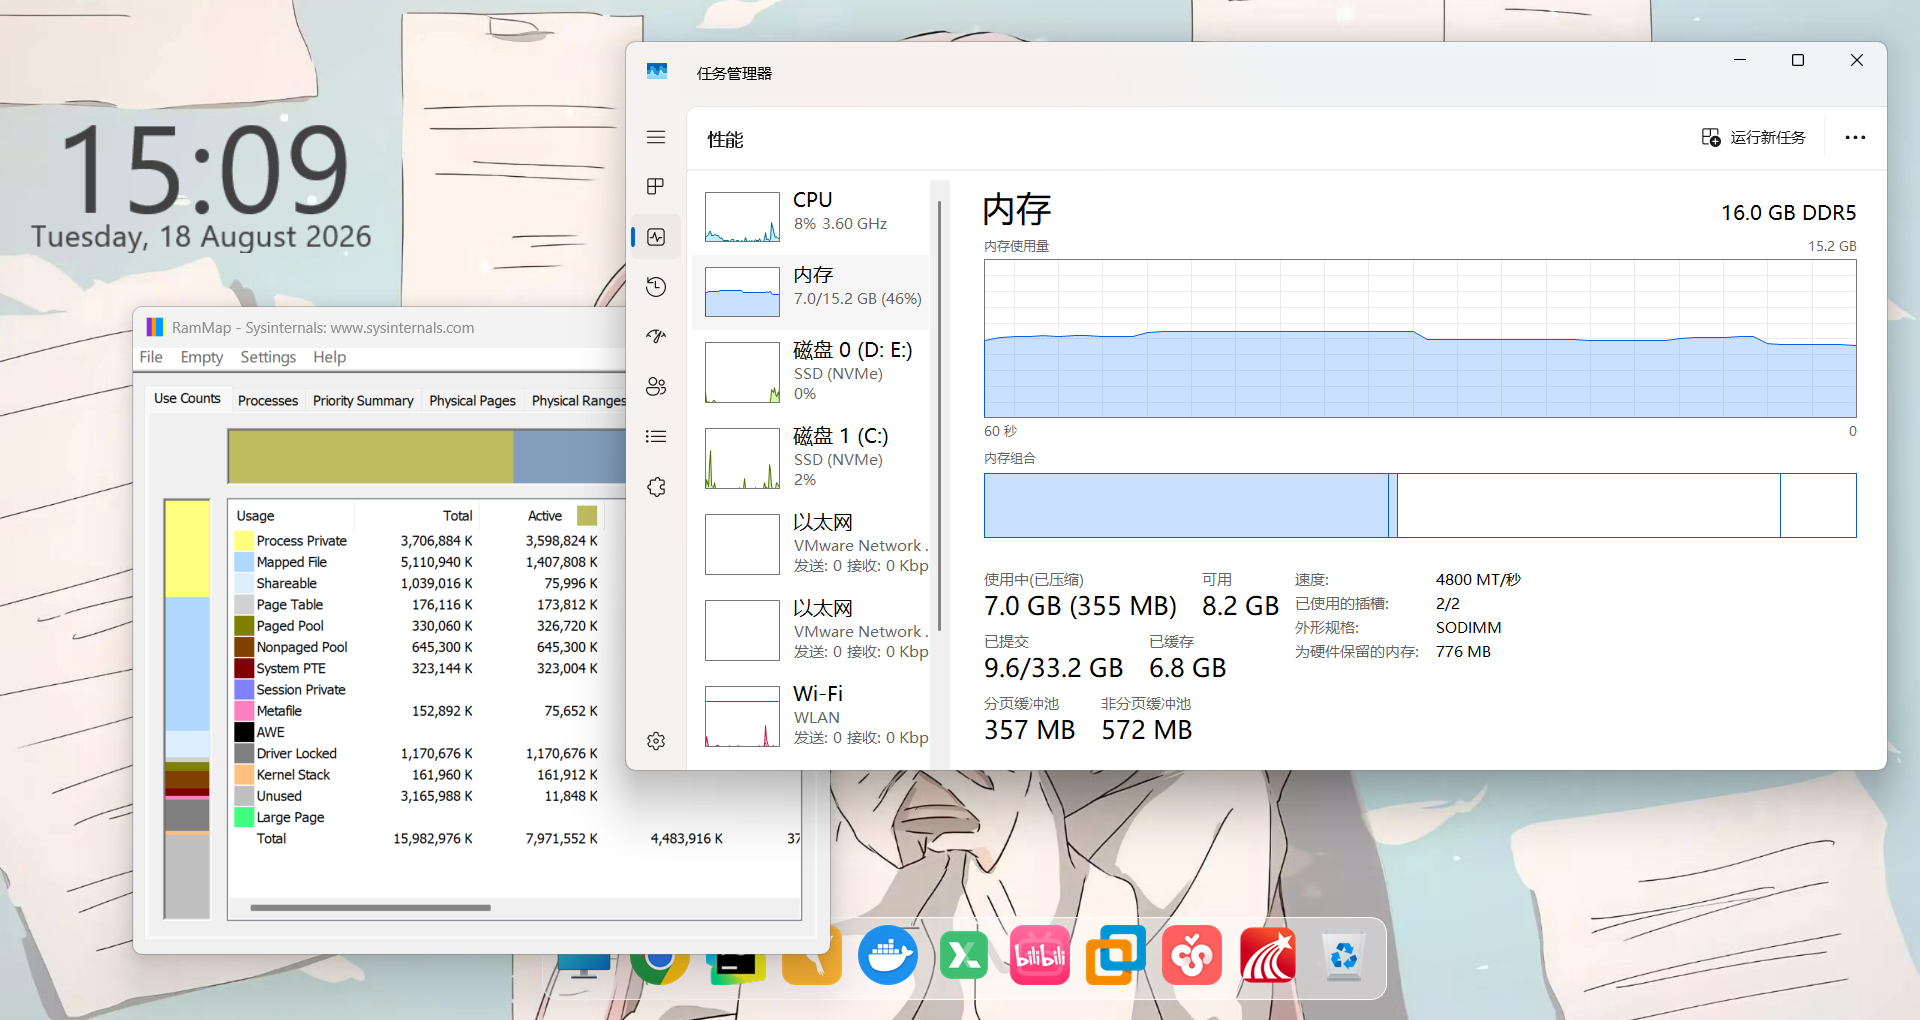Click the Unused total value 3,165,988 K
Image resolution: width=1920 pixels, height=1020 pixels.
436,796
